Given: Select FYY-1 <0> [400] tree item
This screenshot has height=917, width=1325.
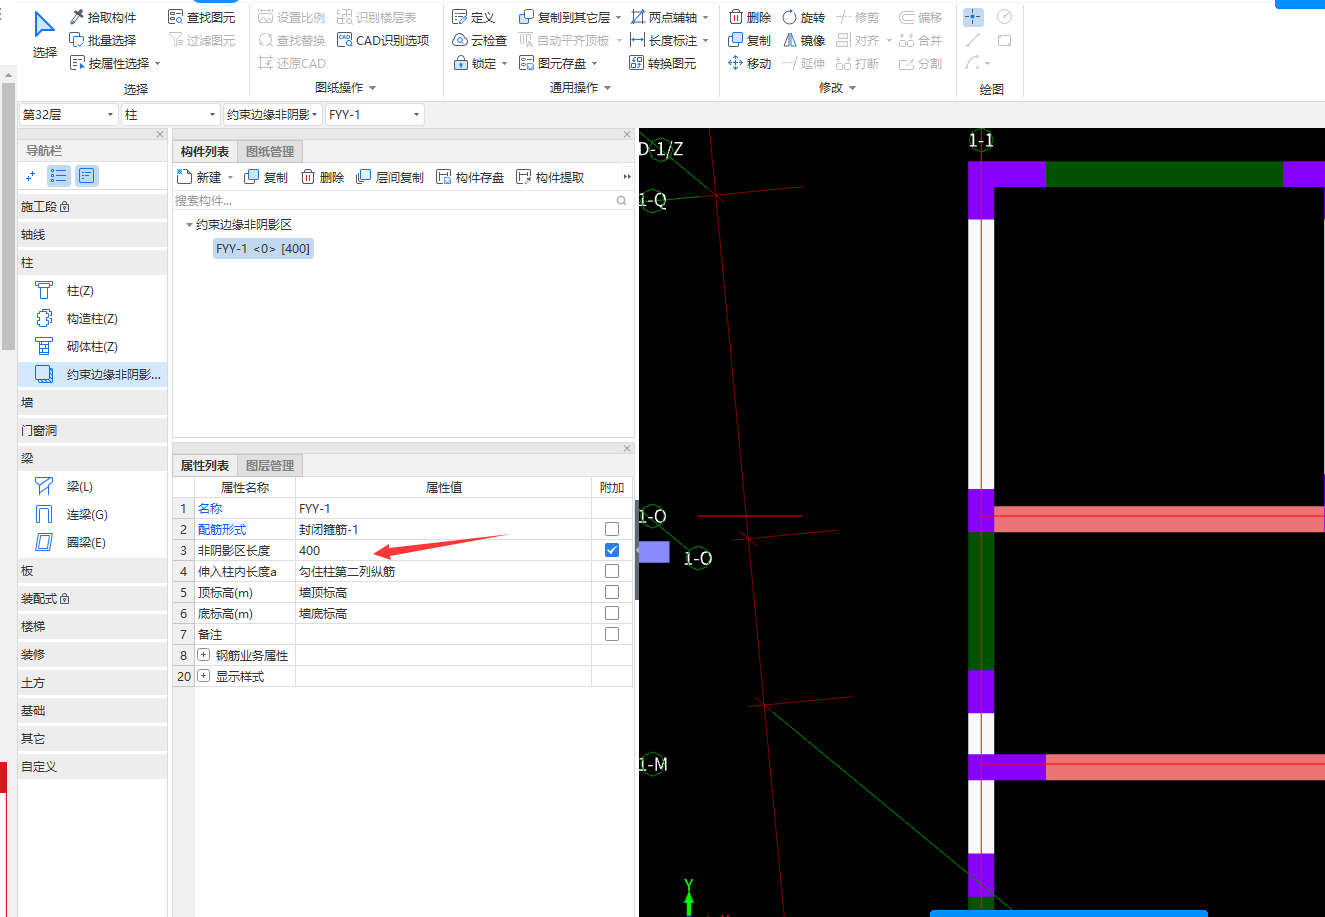Looking at the screenshot, I should tap(263, 249).
